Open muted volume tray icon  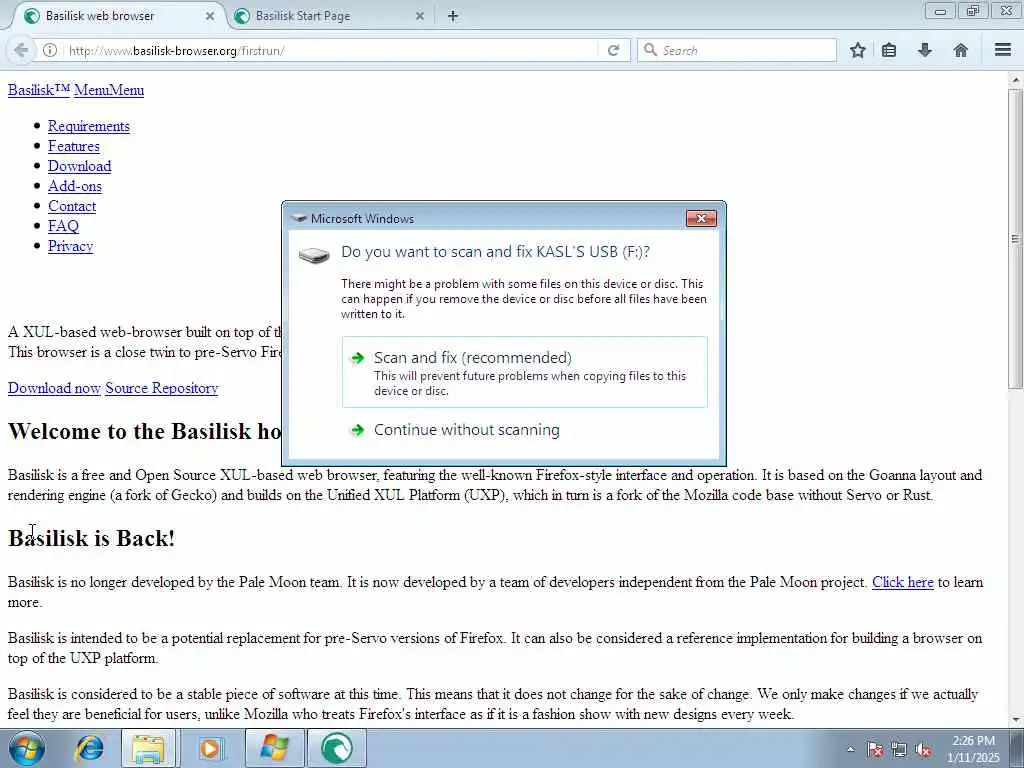(923, 750)
